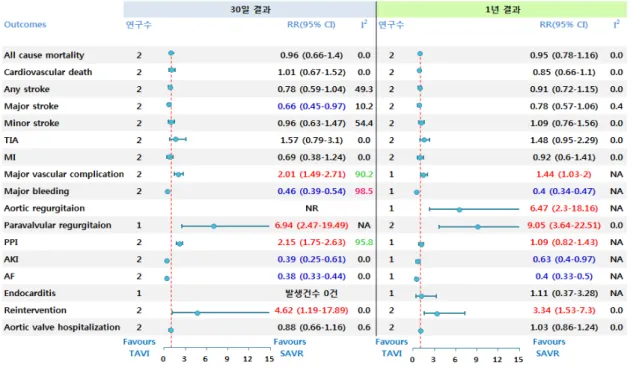Click the '30일 결과' header
Image resolution: width=633 pixels, height=368 pixels.
pyautogui.click(x=250, y=9)
